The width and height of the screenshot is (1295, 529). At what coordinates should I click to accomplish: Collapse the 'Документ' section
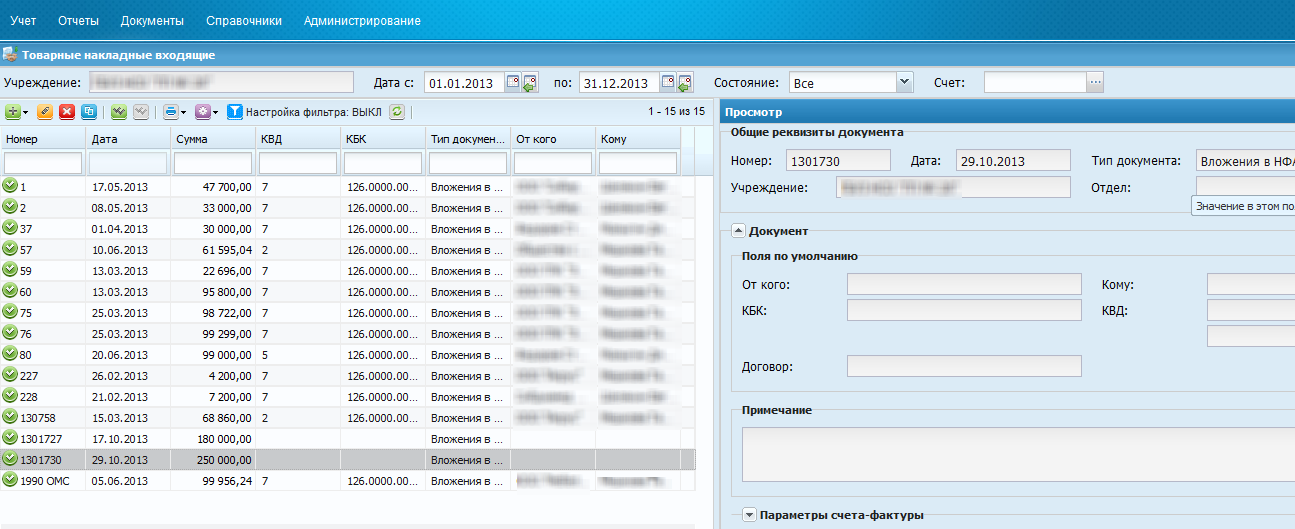coord(738,231)
